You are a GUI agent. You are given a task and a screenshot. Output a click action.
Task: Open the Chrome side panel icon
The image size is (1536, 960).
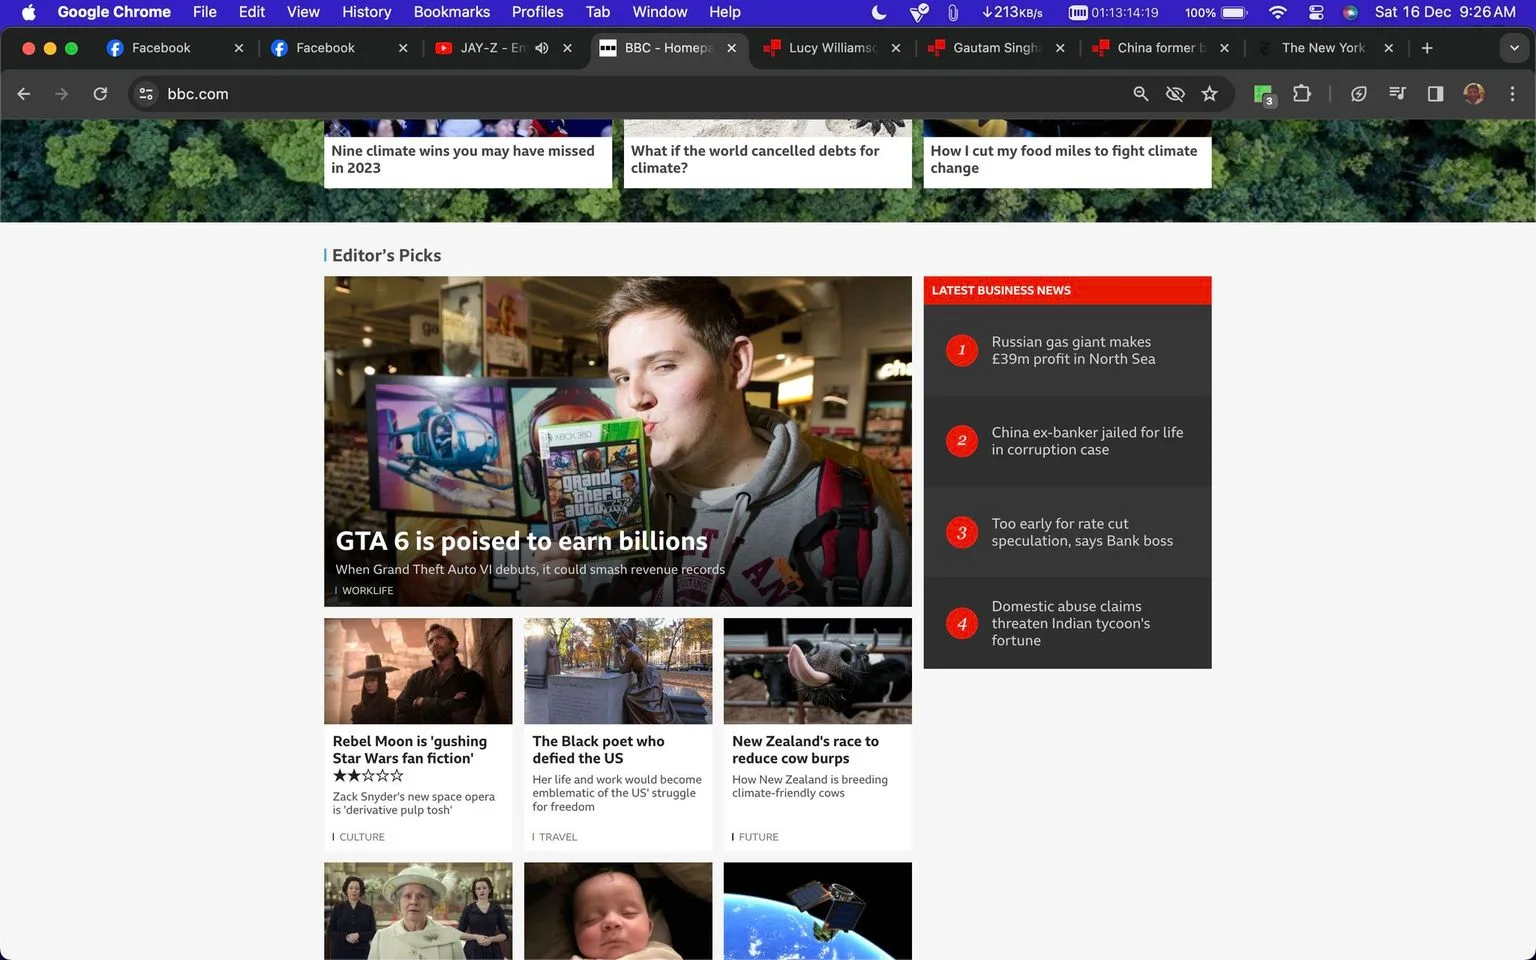[1435, 93]
